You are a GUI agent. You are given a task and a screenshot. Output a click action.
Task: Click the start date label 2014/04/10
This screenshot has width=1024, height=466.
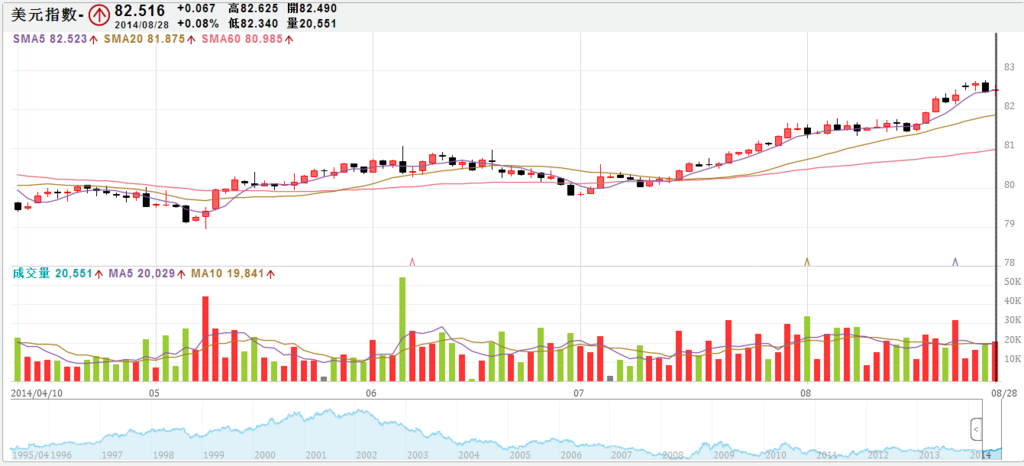click(x=35, y=394)
